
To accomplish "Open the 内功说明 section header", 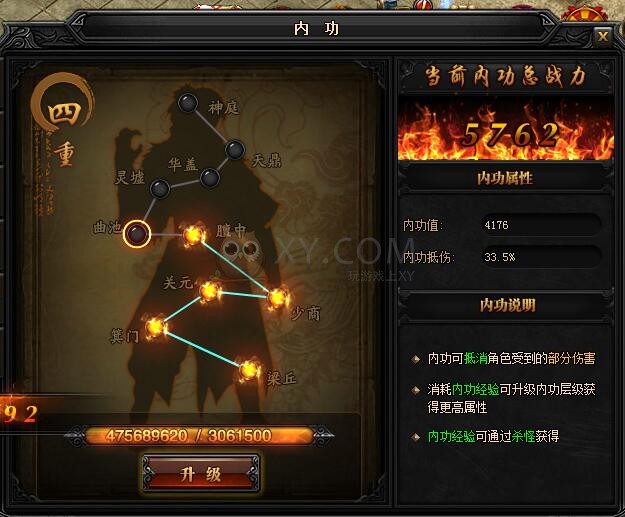I will click(507, 305).
